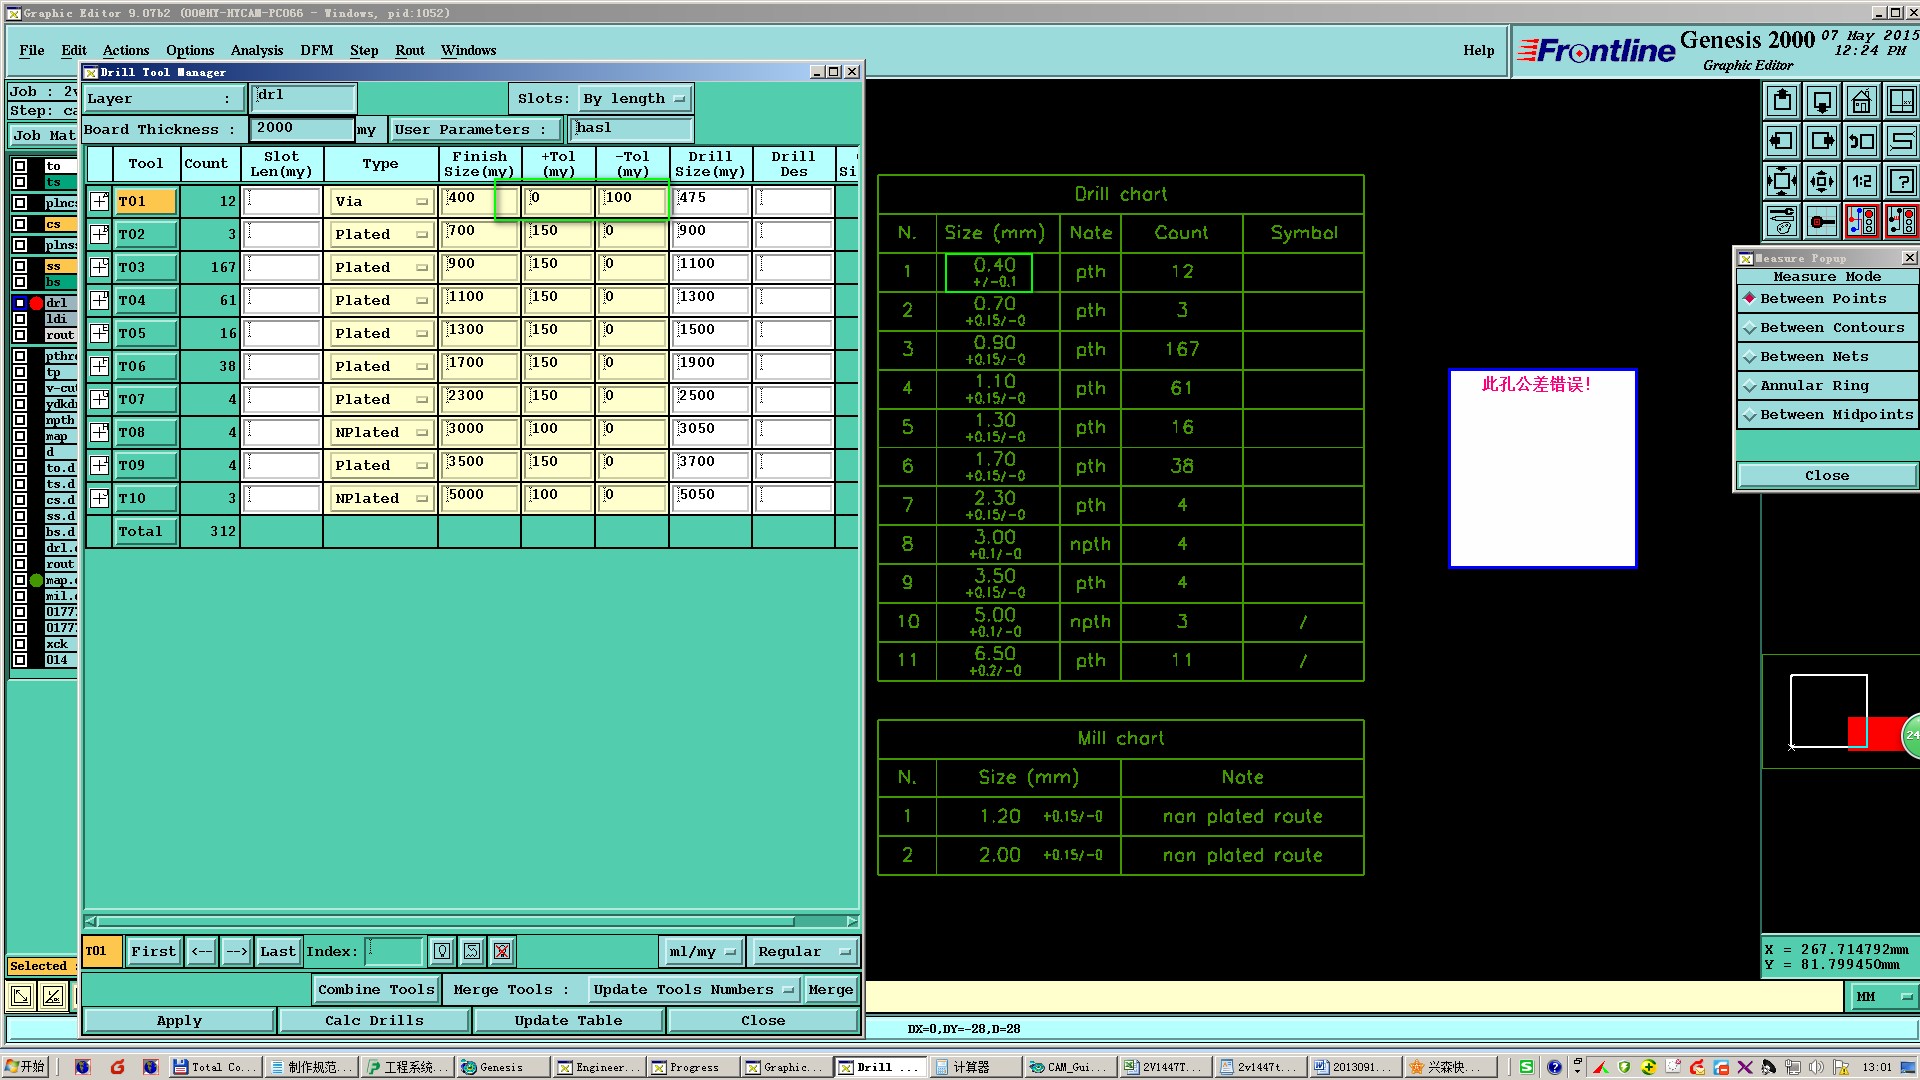
Task: Open the Analysis menu
Action: click(x=257, y=50)
